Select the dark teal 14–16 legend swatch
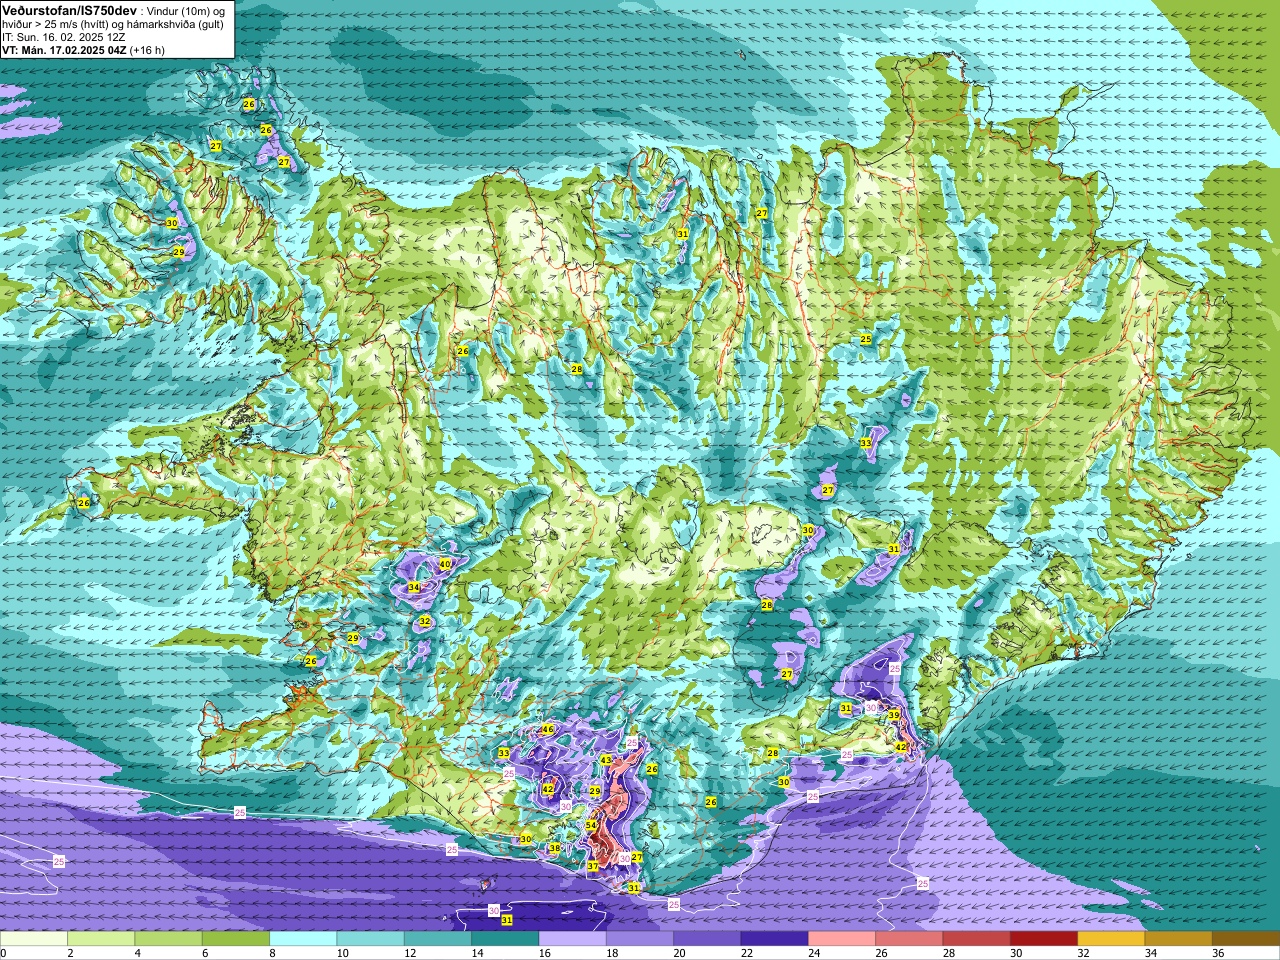This screenshot has width=1280, height=960. [505, 939]
